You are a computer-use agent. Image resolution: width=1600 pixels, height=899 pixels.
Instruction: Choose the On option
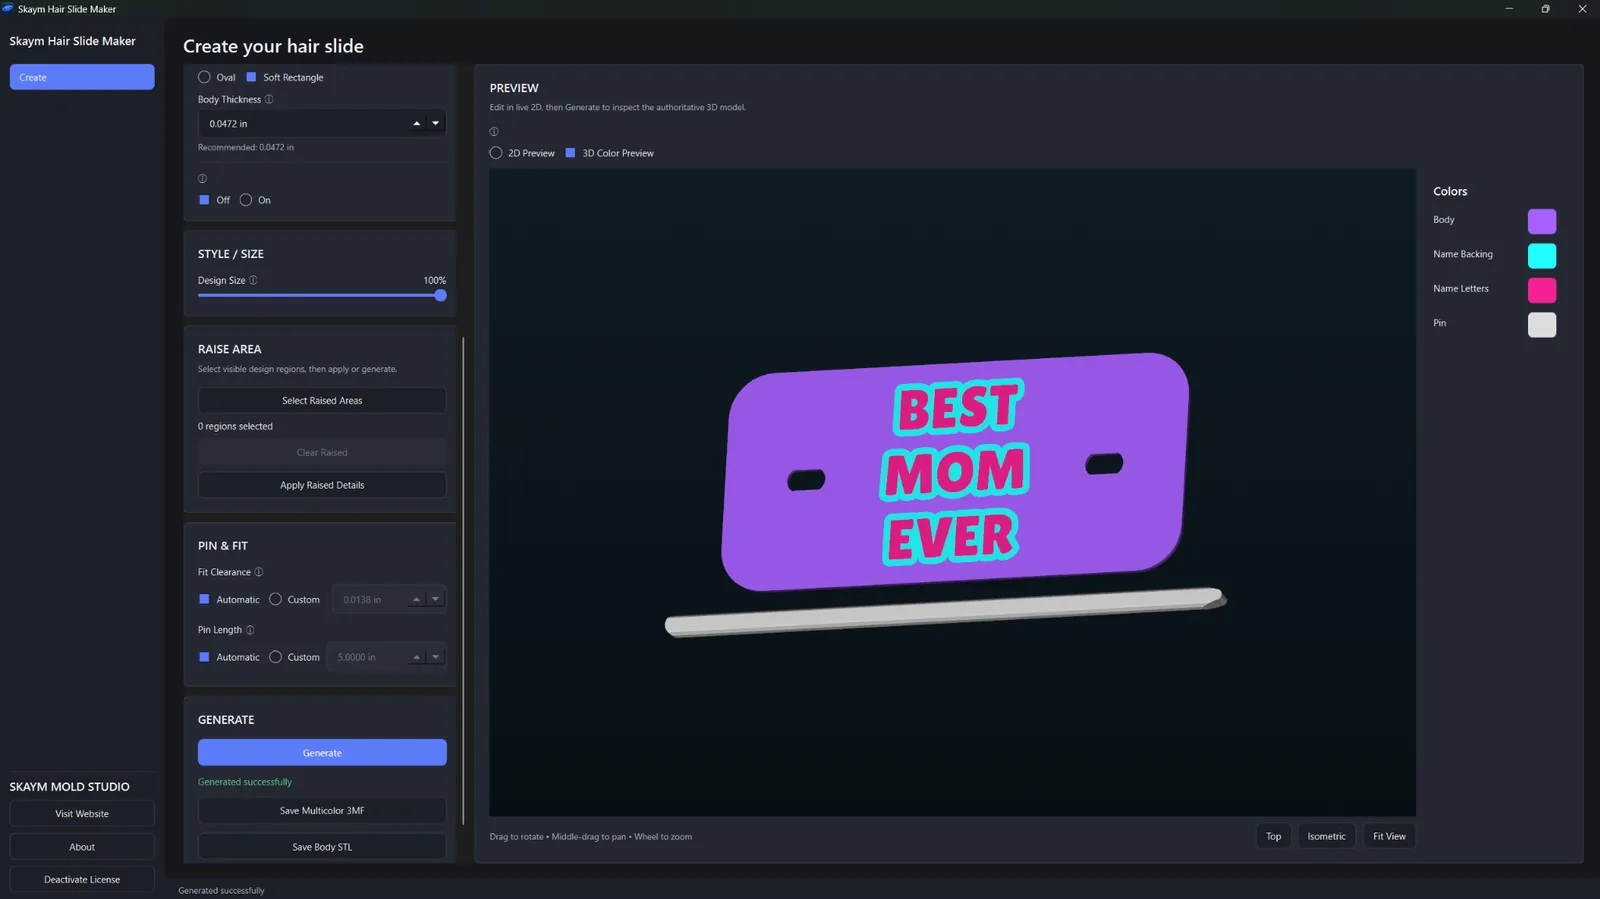tap(255, 200)
